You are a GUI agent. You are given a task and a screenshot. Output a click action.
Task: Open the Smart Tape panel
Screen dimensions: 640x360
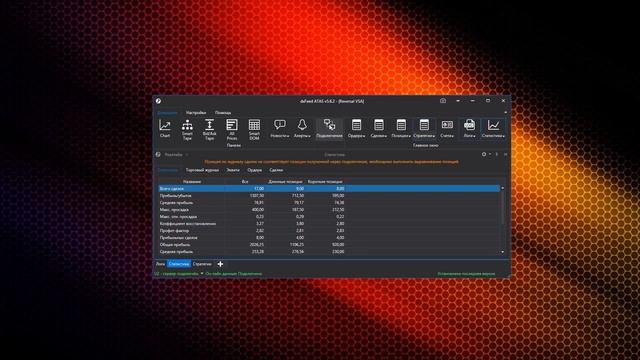[187, 130]
